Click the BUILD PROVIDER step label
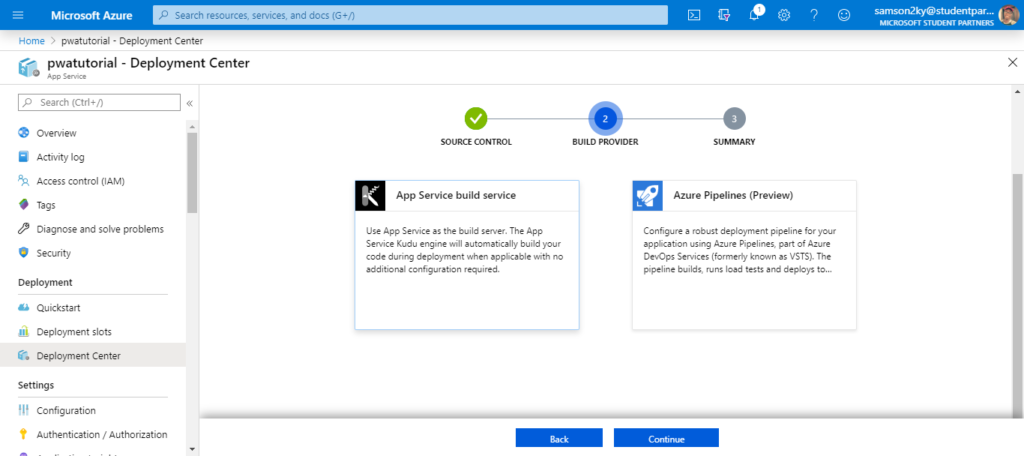The image size is (1024, 456). 605,142
